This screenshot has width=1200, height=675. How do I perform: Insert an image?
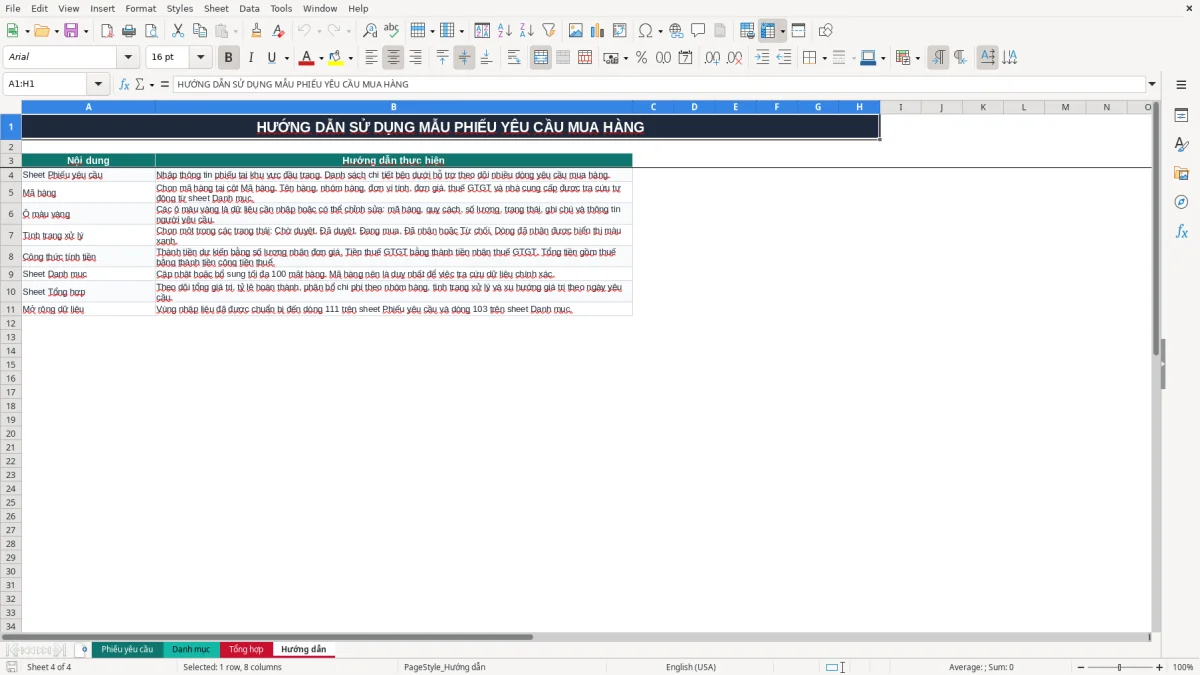tap(576, 31)
